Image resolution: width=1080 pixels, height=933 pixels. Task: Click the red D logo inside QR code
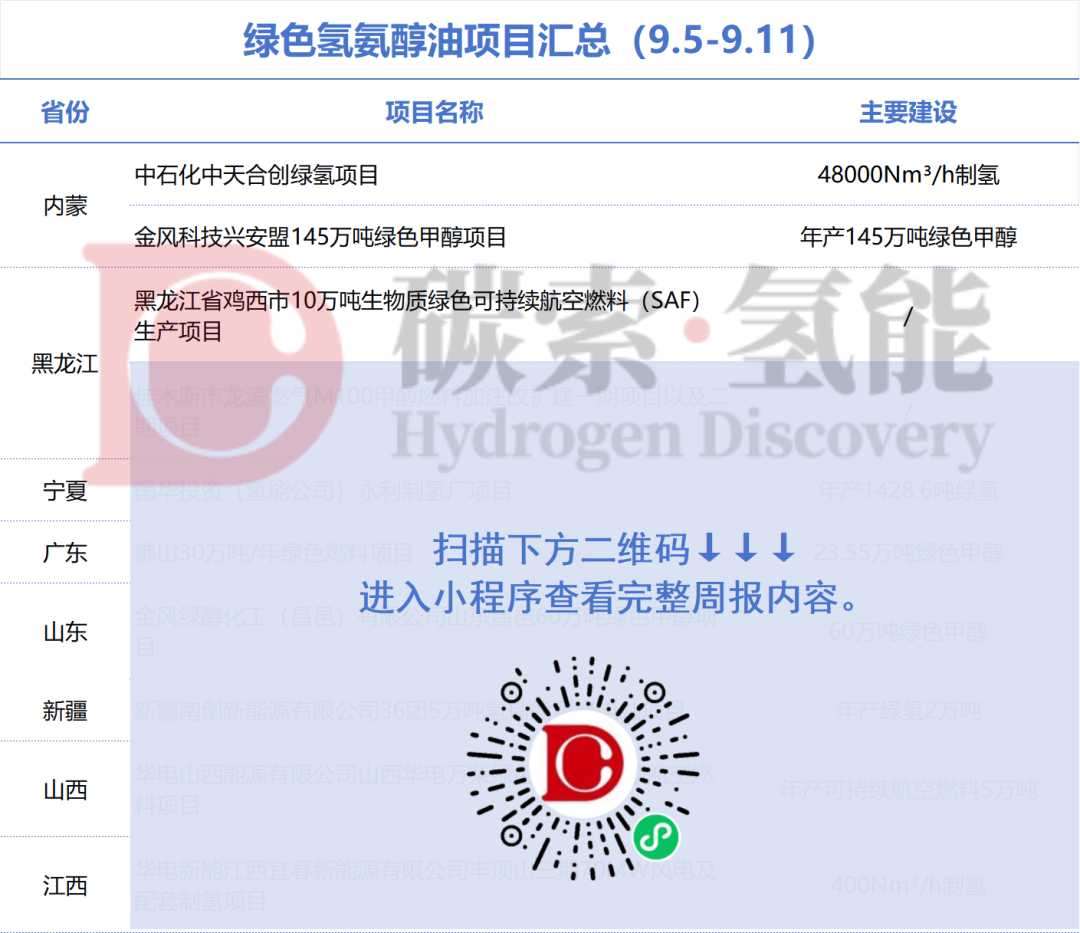(583, 763)
